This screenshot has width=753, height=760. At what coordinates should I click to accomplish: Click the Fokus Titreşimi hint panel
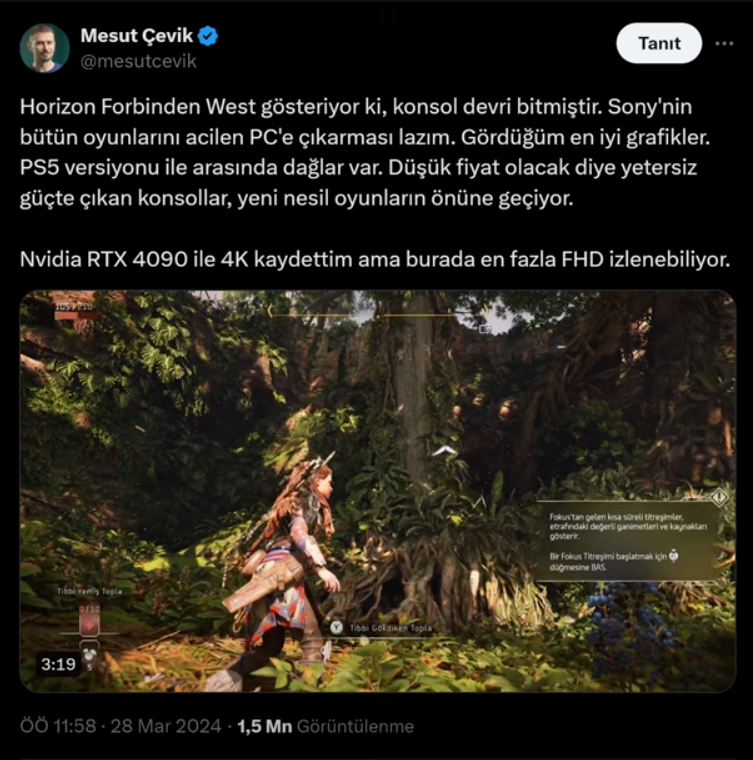pos(627,541)
